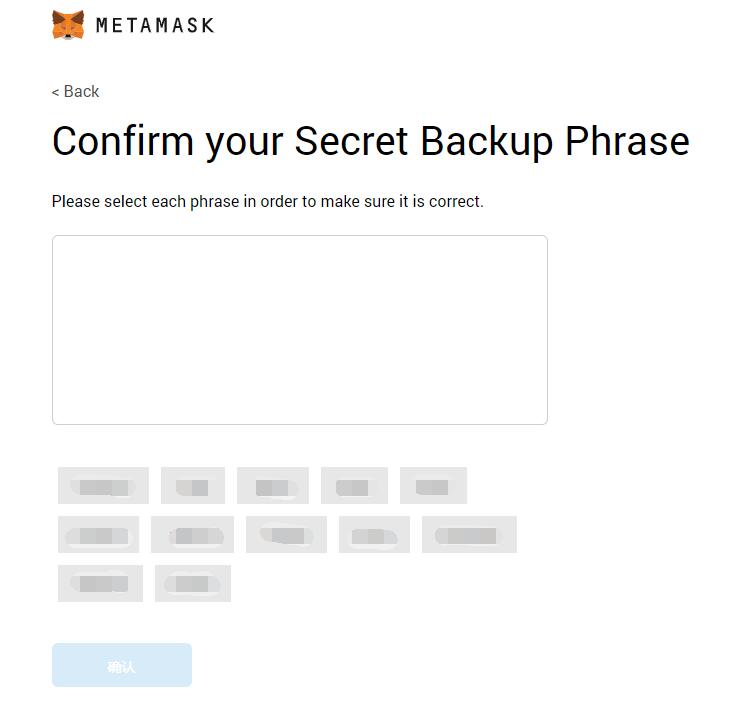
Task: Choose the second blurred word in bottom row
Action: pos(192,583)
